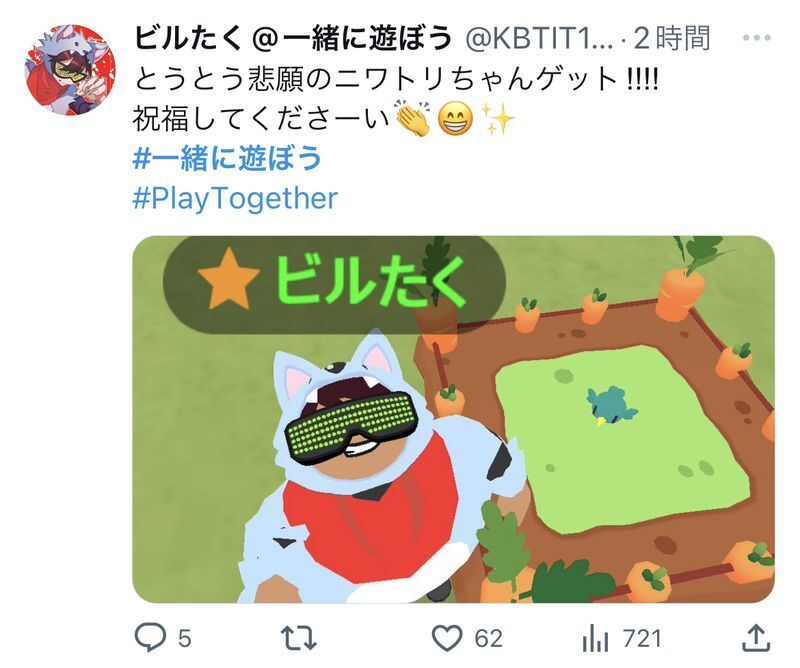Click the grinning face emoji
Image resolution: width=800 pixels, height=668 pixels.
[456, 118]
